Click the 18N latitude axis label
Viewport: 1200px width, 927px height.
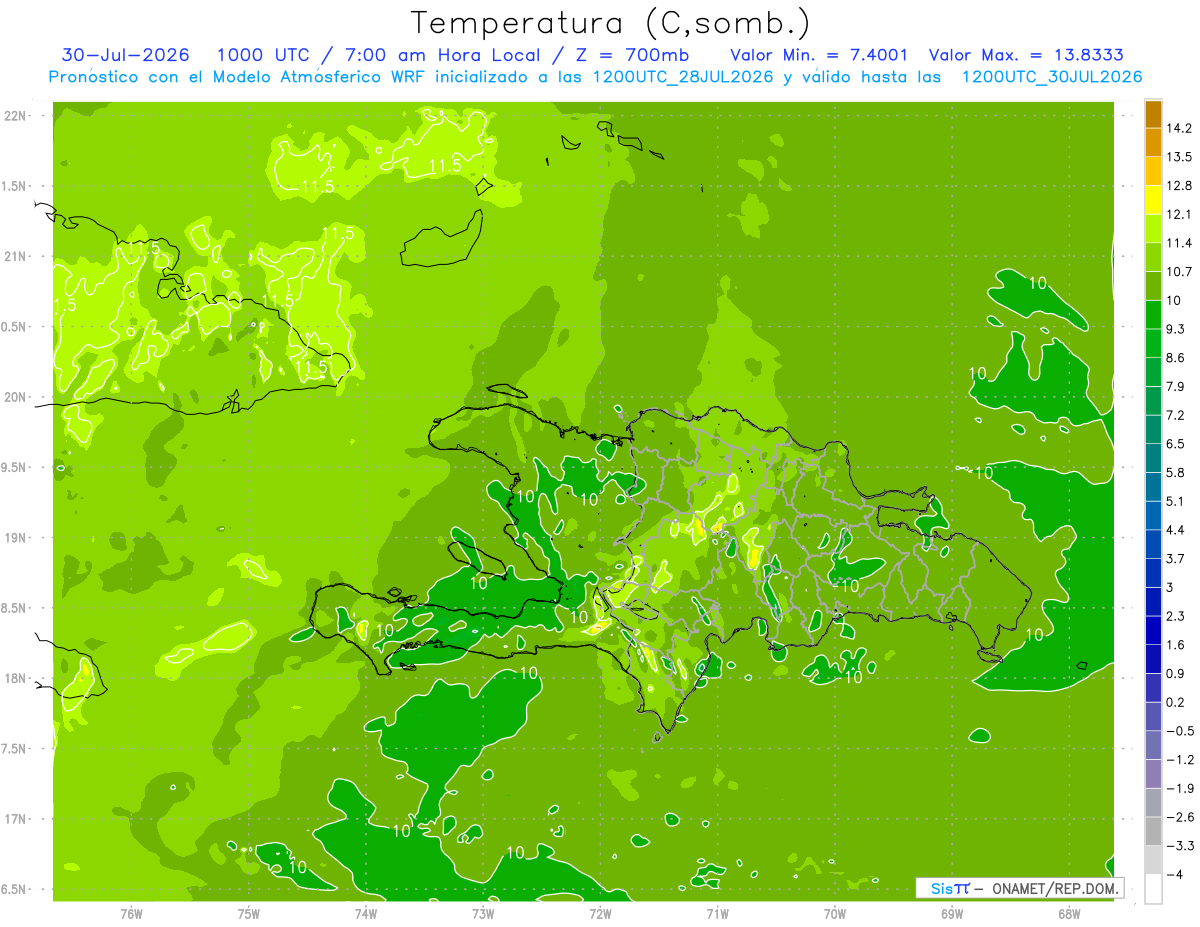coord(17,679)
